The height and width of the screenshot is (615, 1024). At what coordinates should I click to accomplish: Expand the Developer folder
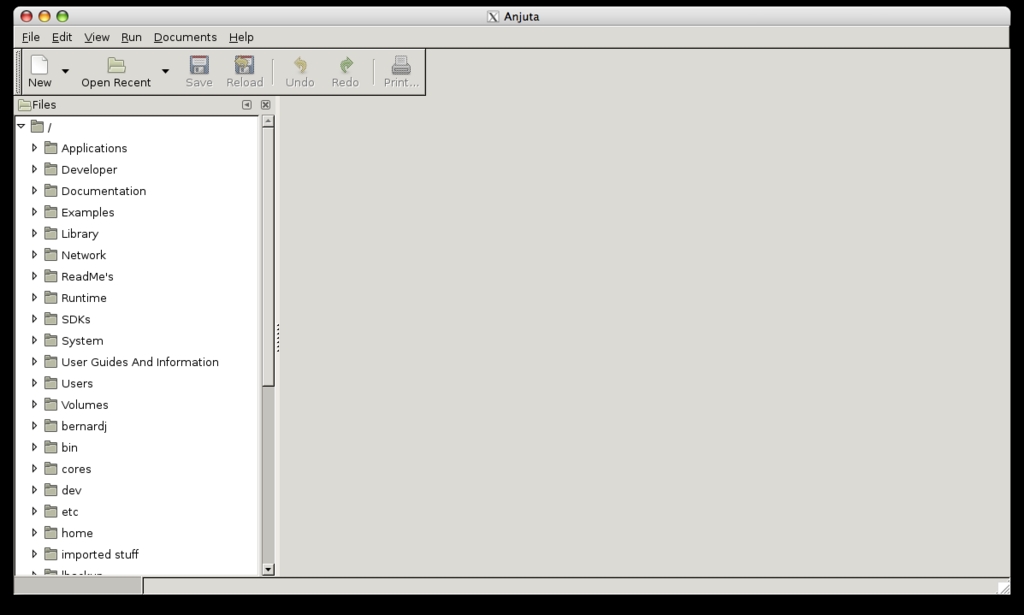point(34,169)
